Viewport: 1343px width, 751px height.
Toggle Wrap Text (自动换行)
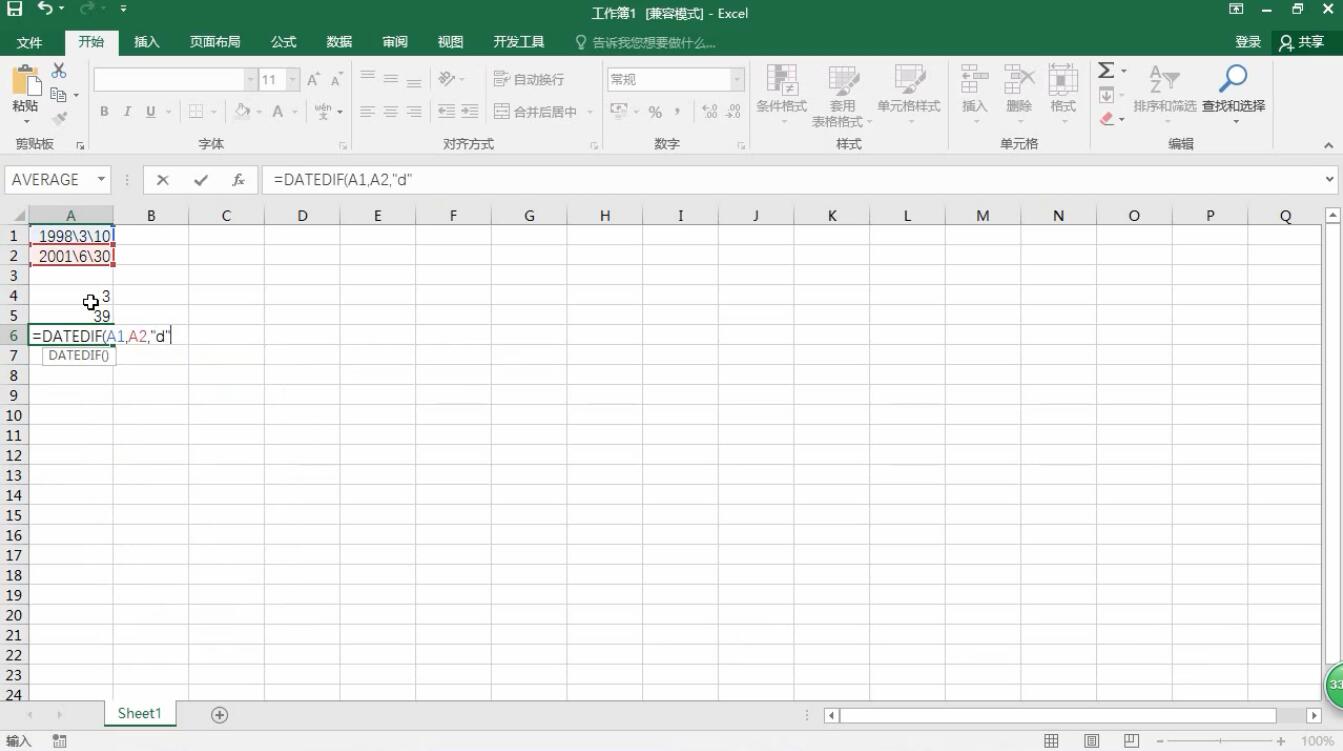[x=530, y=79]
